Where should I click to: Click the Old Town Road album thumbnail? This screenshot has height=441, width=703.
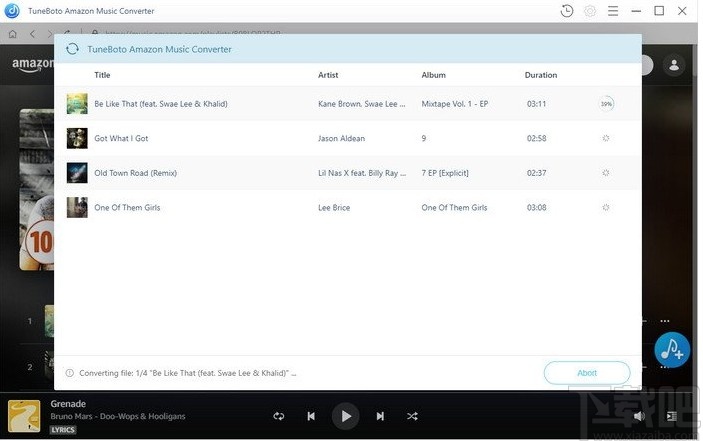[77, 173]
